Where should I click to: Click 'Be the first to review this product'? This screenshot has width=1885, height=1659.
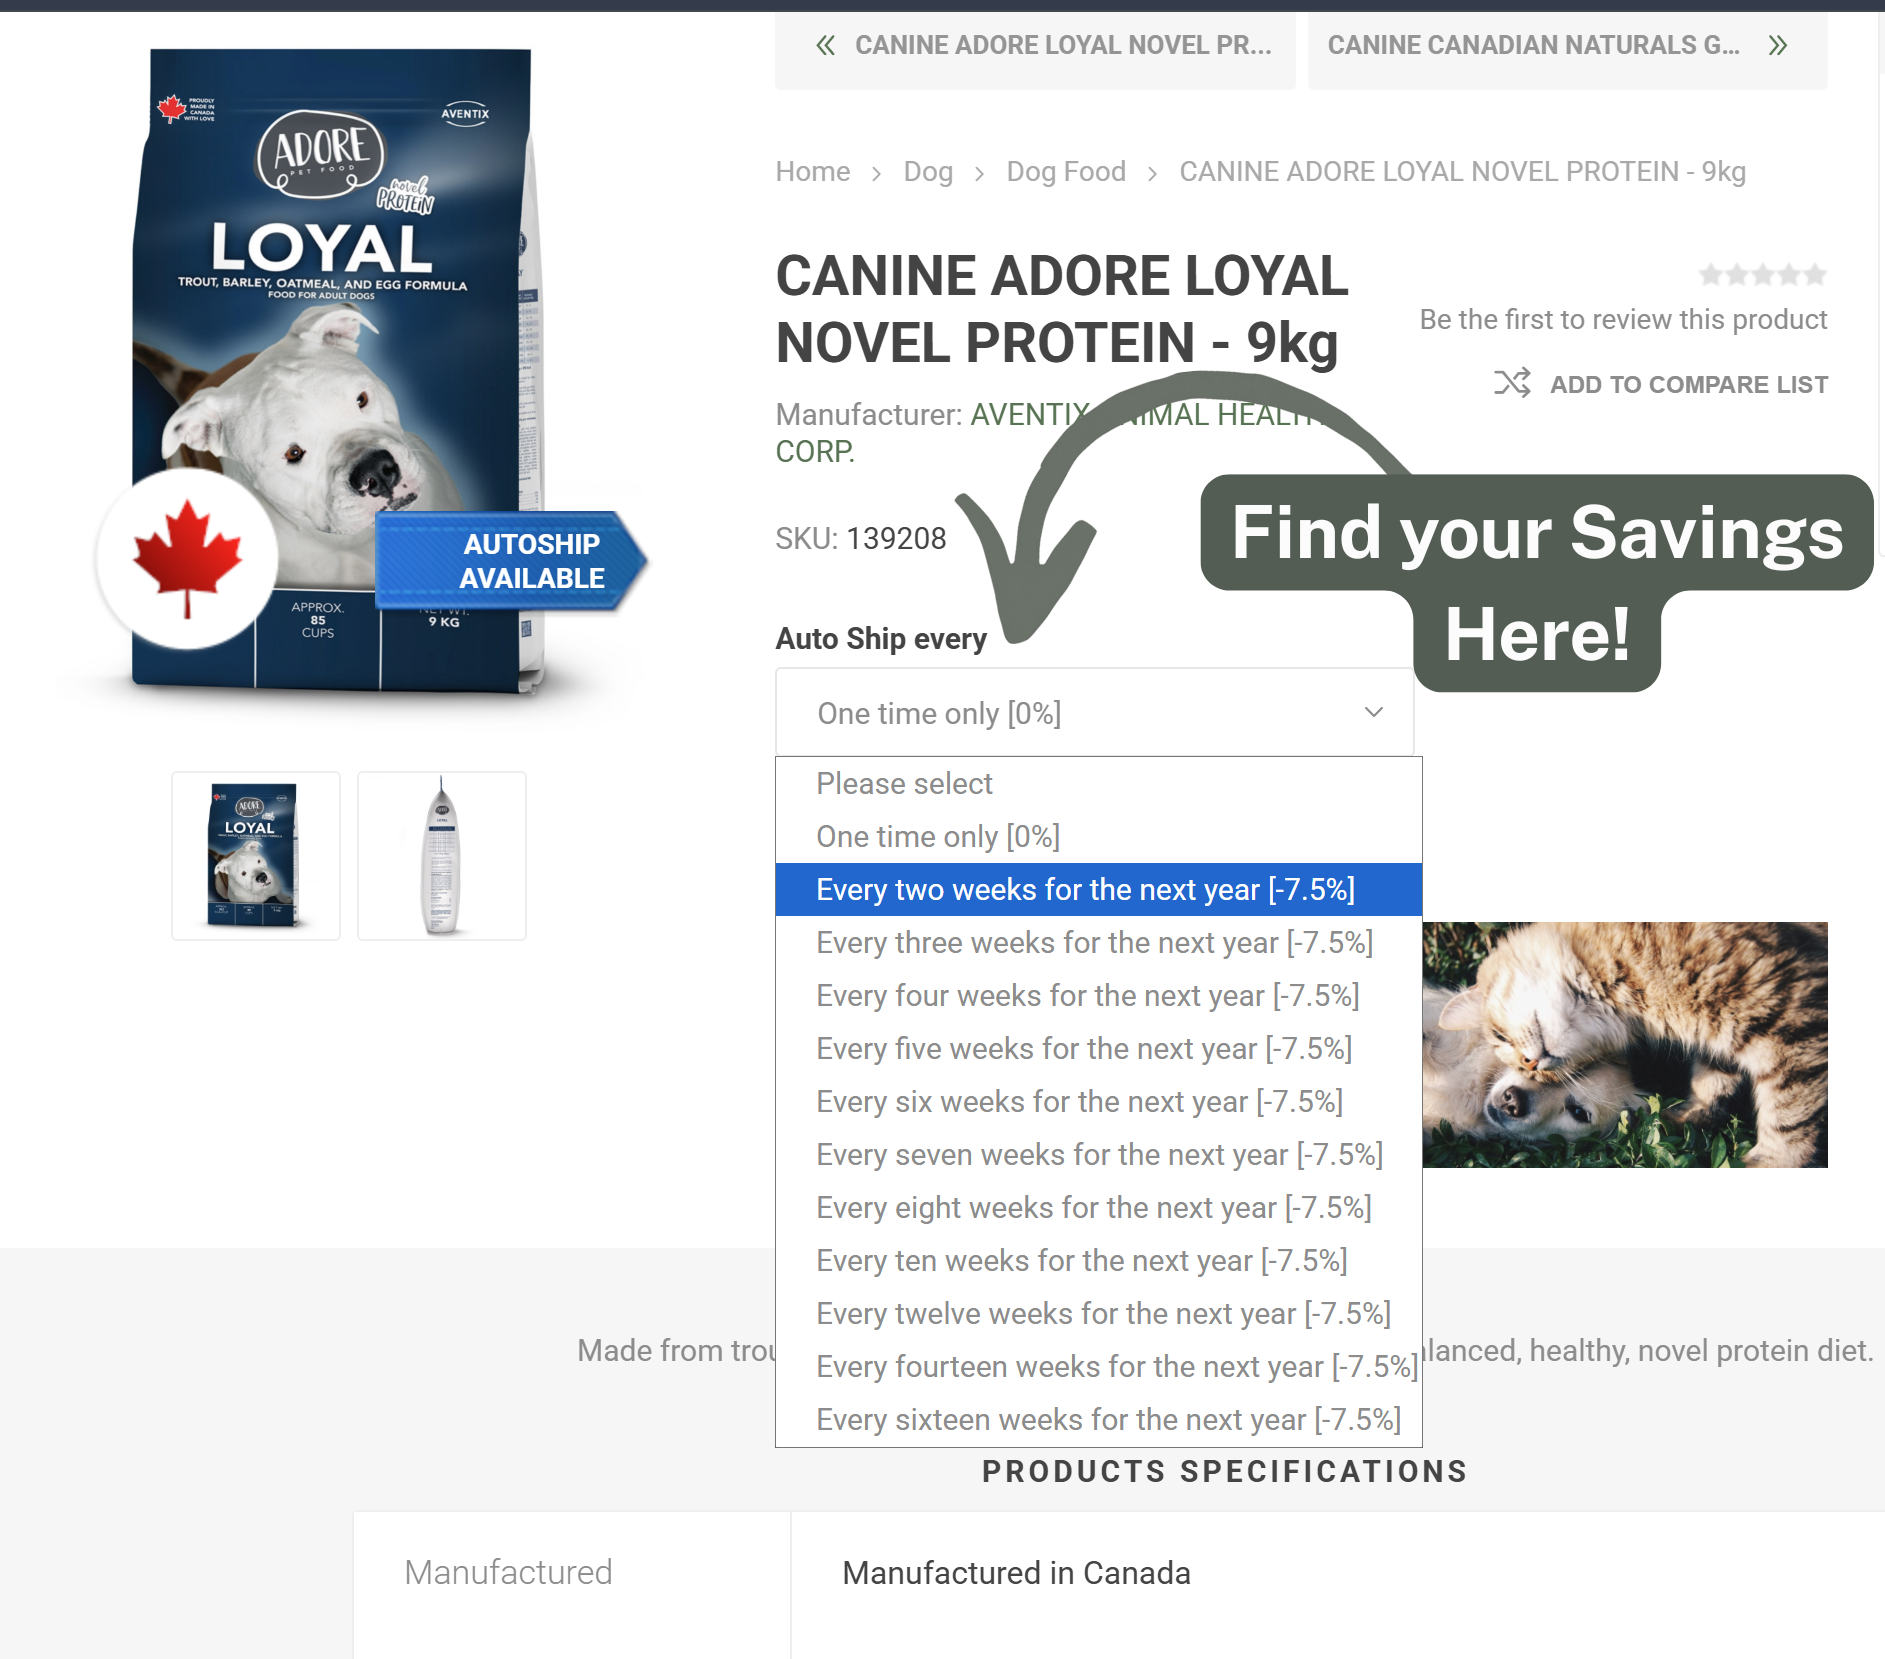[x=1623, y=320]
